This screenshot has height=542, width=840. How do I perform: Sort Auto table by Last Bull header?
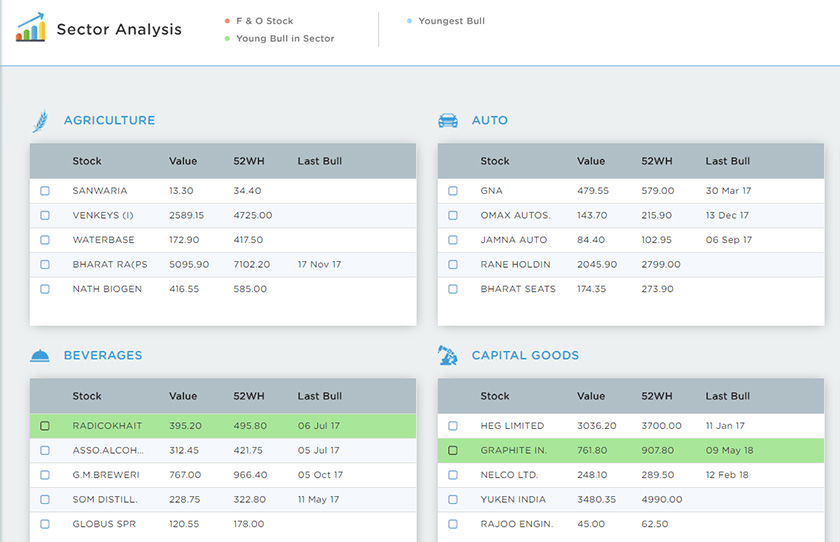point(728,161)
